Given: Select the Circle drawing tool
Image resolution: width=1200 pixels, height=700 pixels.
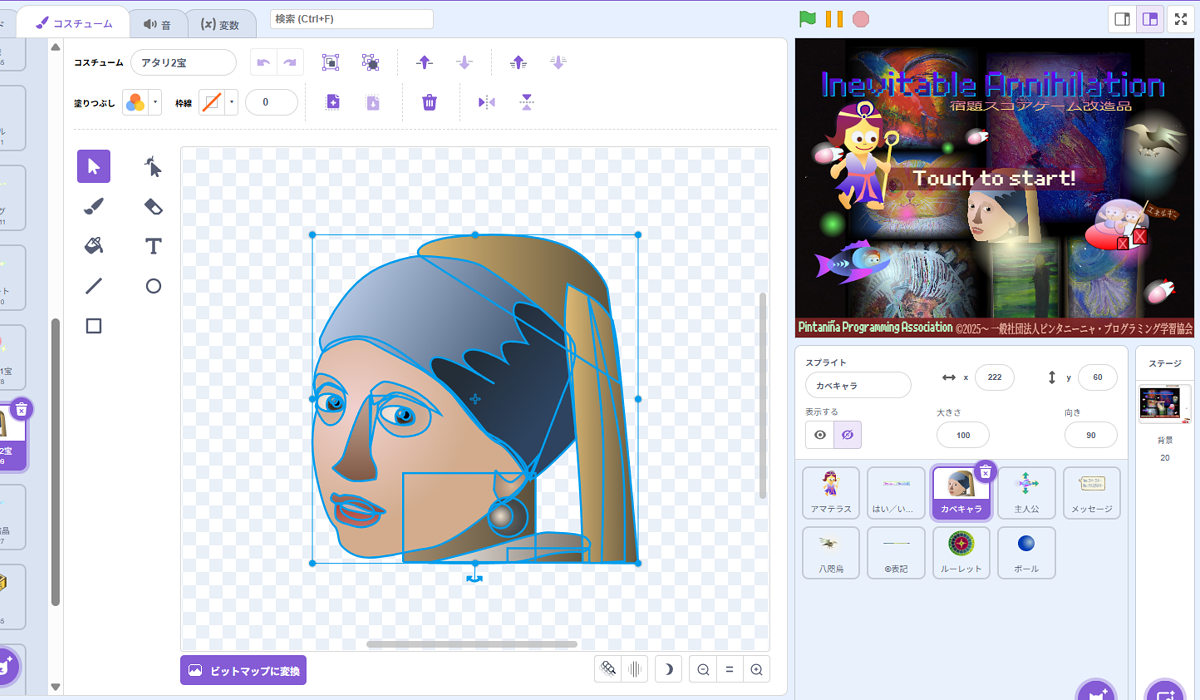Looking at the screenshot, I should (153, 286).
